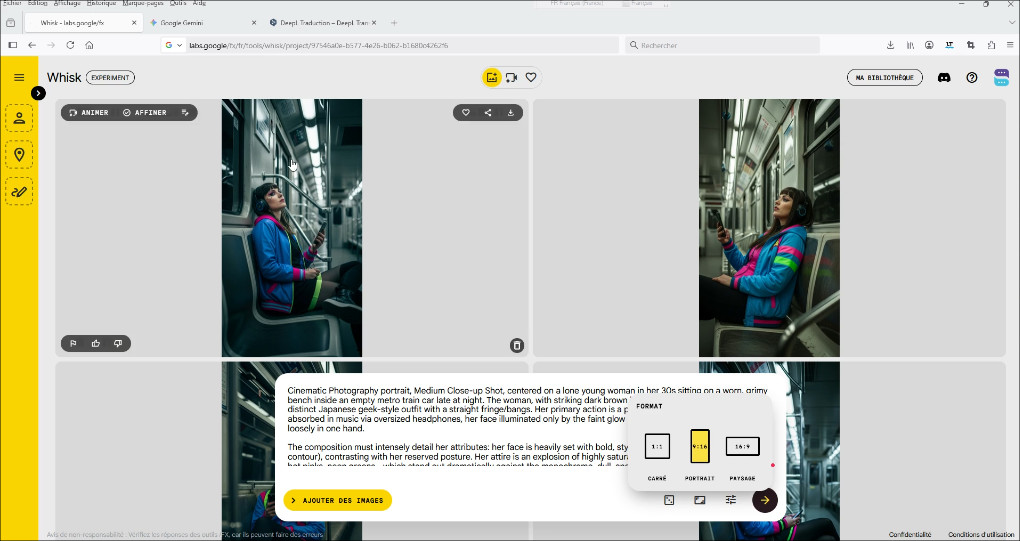Expand Ajouter des images panel
The width and height of the screenshot is (1020, 541).
click(337, 500)
